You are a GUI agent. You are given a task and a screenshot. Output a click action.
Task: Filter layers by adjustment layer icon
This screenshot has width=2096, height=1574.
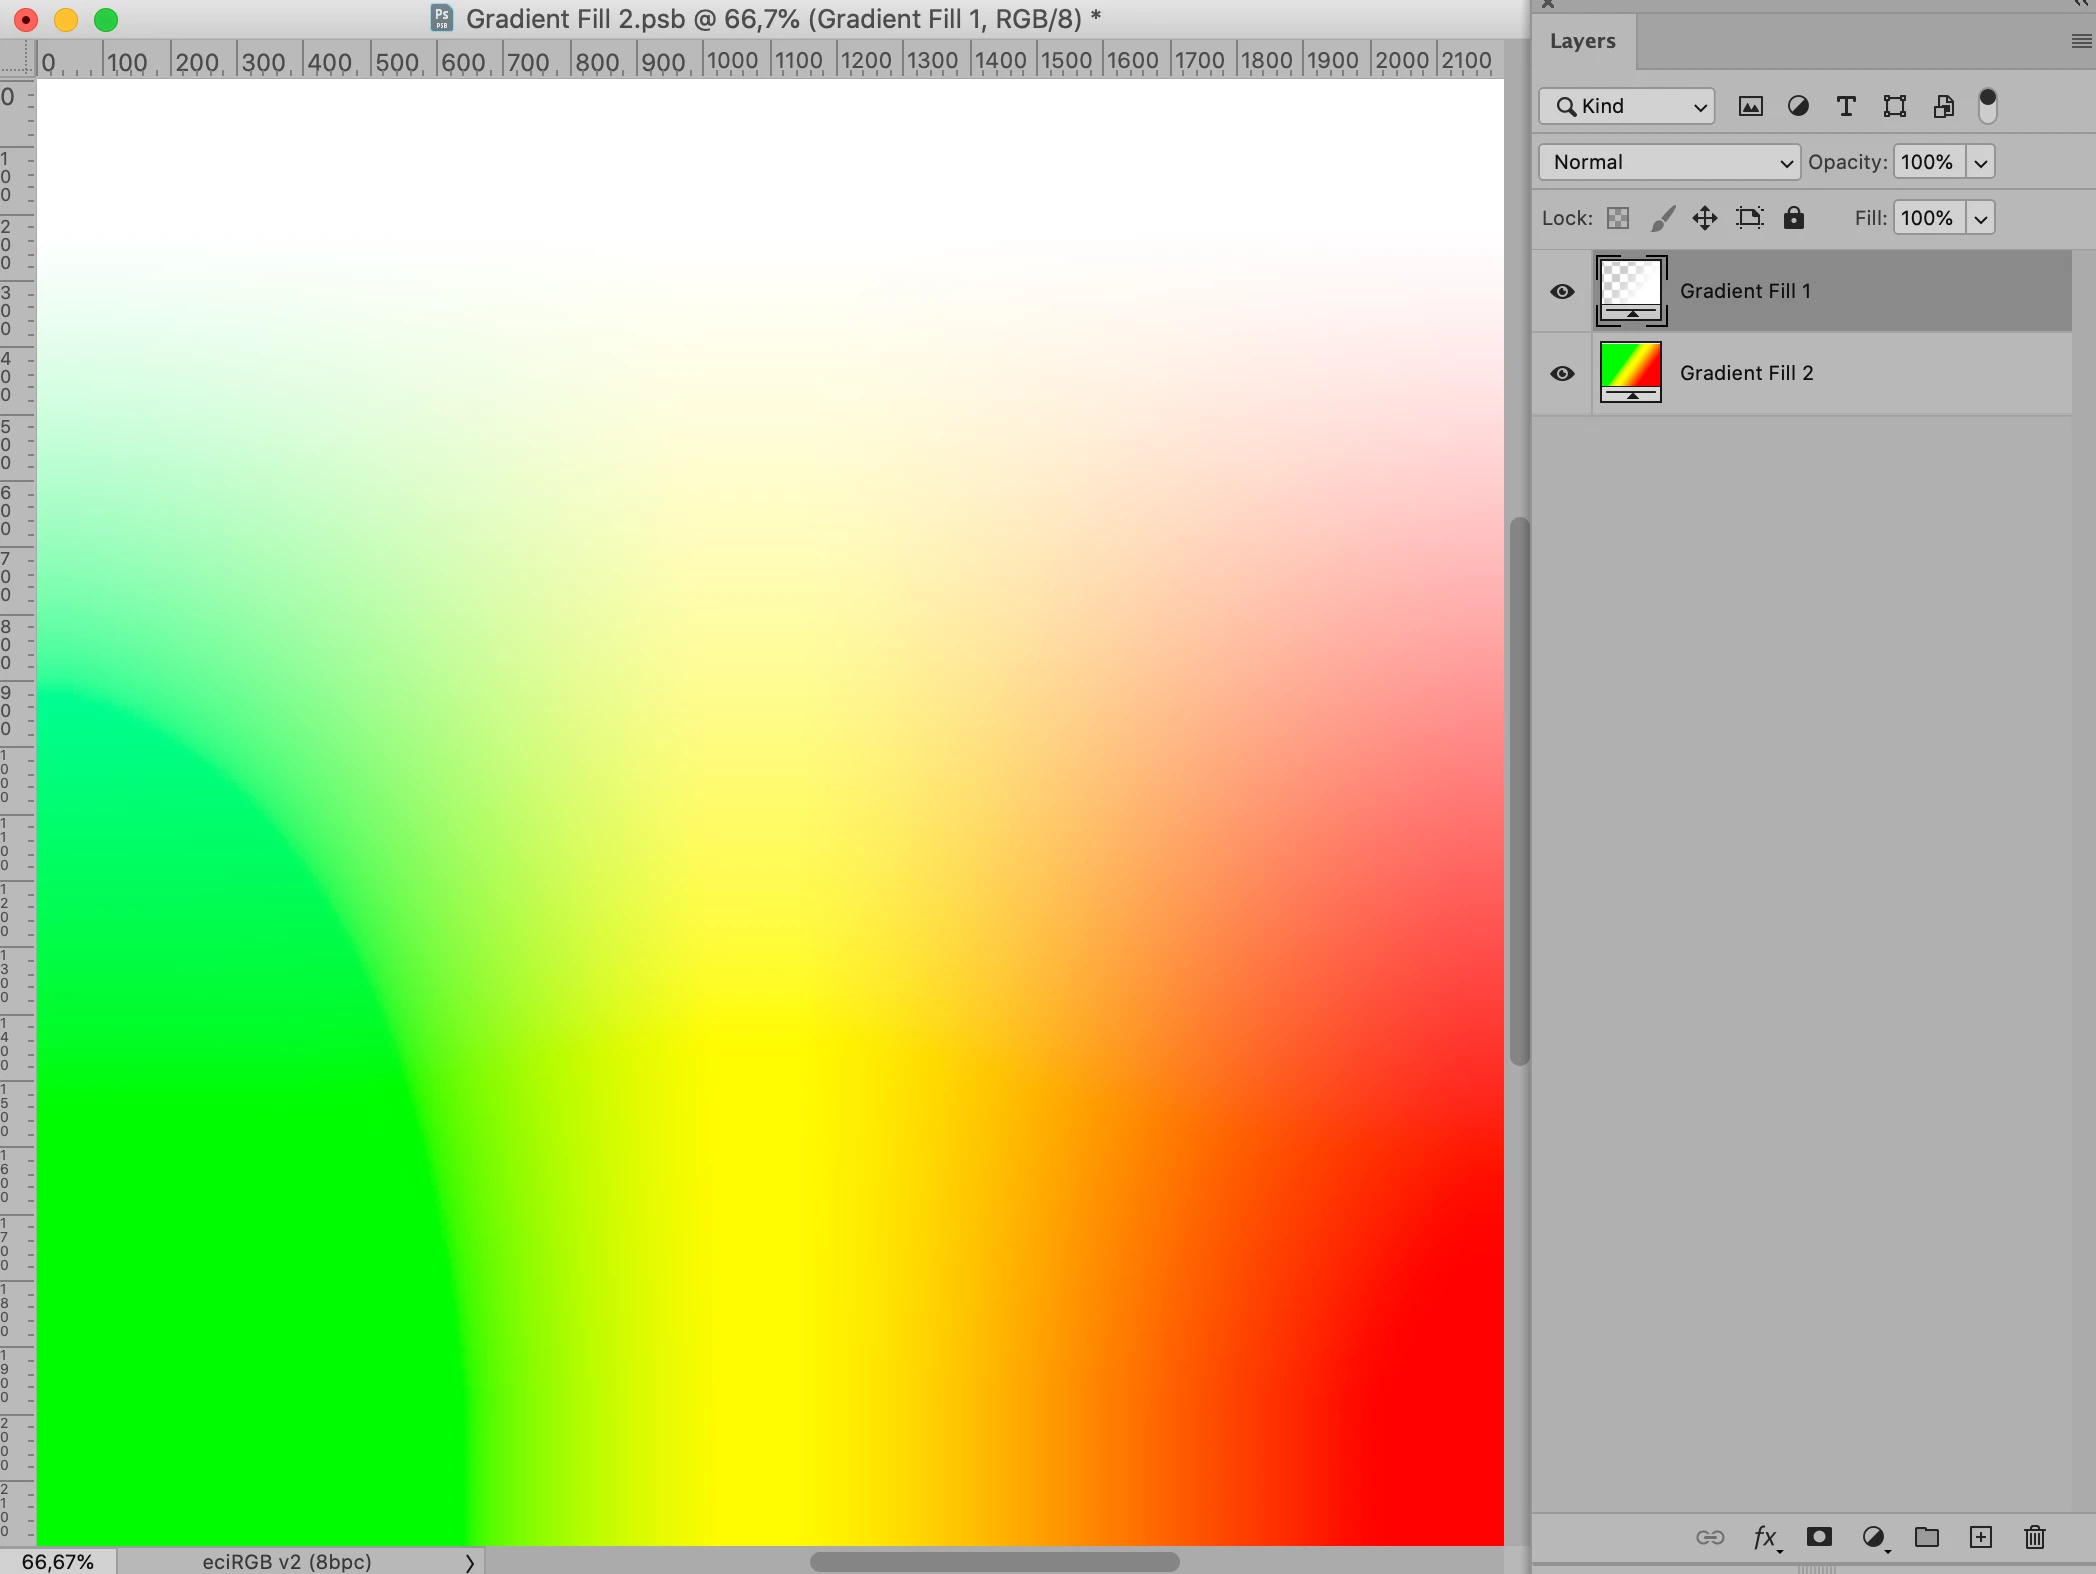1798,106
